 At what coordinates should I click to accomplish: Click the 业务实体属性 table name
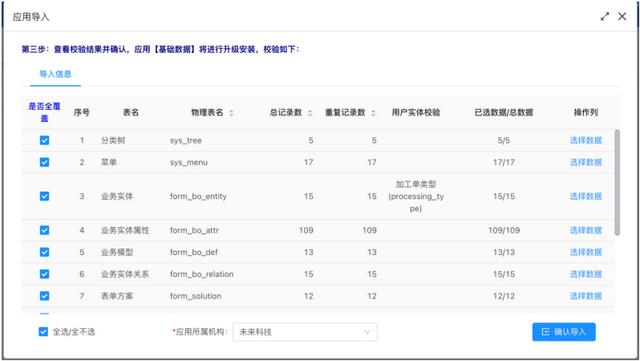[125, 230]
